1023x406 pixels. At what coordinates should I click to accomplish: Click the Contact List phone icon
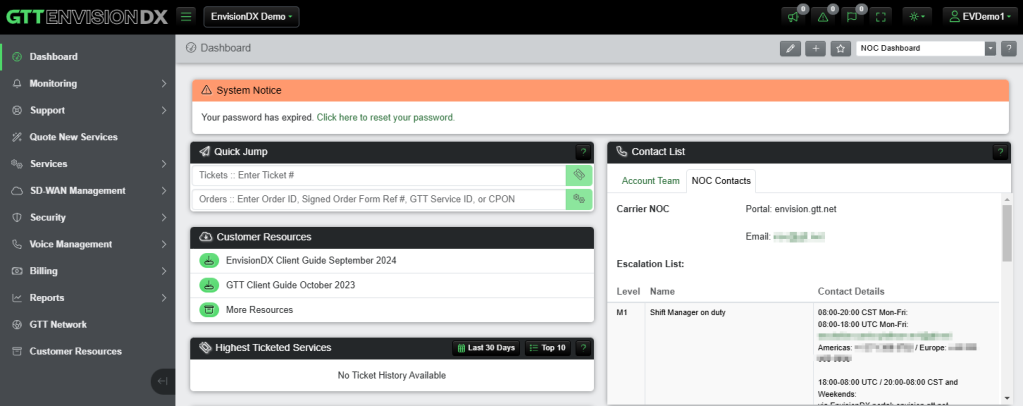point(622,151)
